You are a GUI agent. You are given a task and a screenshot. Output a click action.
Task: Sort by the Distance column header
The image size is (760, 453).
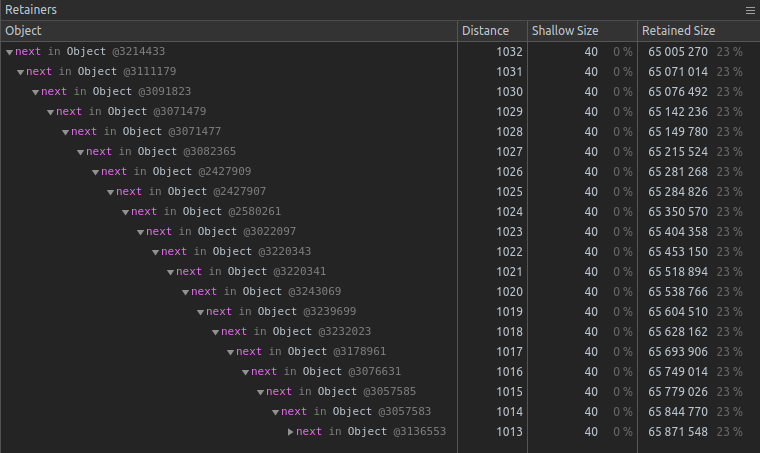pos(492,31)
